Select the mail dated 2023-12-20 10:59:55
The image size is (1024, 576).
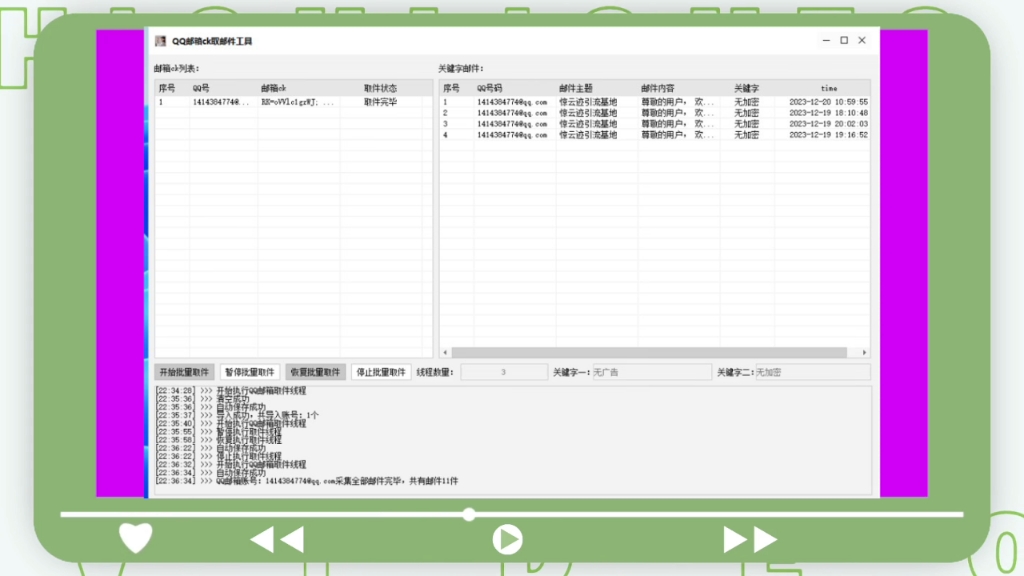(655, 103)
